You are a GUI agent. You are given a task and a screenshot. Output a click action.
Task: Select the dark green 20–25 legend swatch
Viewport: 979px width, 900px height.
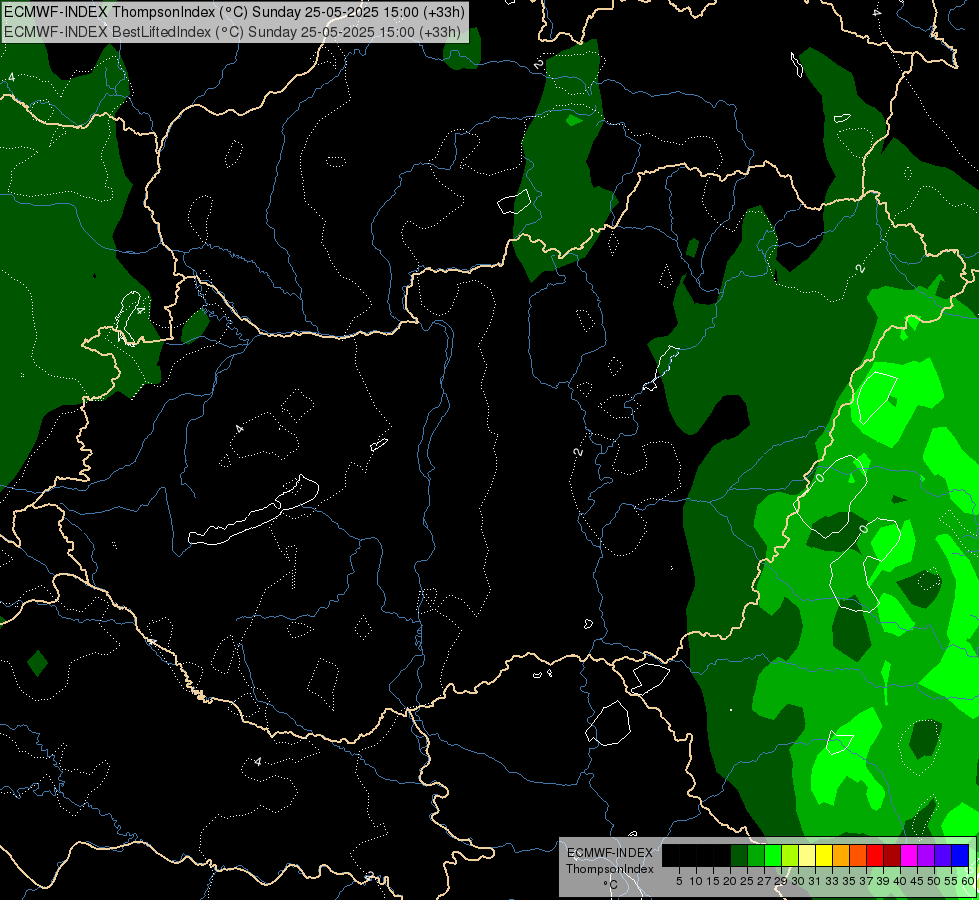pyautogui.click(x=739, y=855)
